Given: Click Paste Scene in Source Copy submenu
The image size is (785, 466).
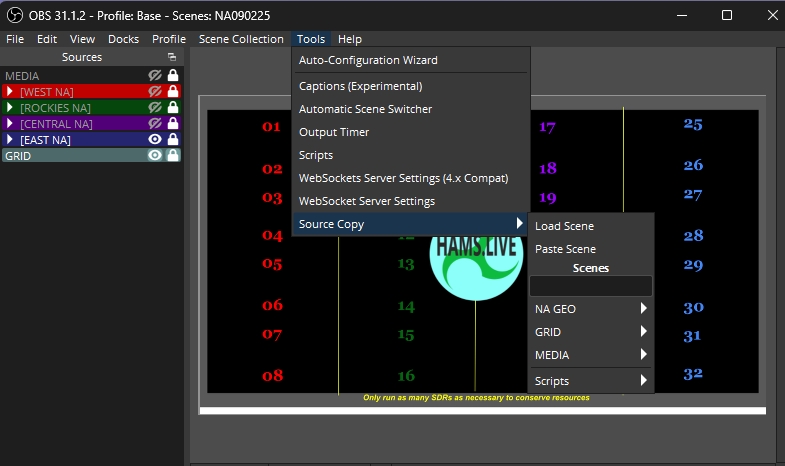Looking at the screenshot, I should [565, 249].
